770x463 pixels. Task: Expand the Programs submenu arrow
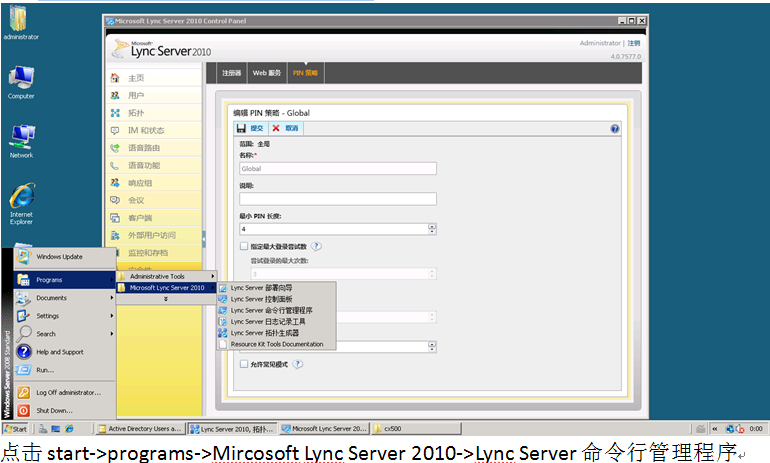[x=112, y=280]
